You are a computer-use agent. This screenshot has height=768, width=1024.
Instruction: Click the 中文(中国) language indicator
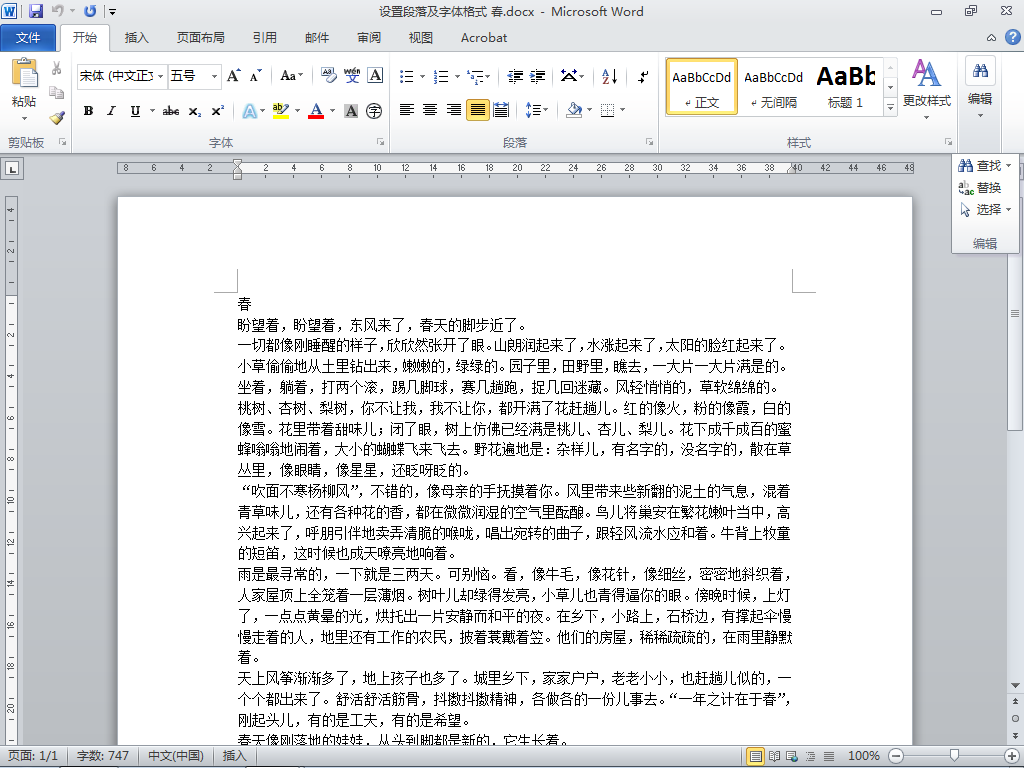click(175, 756)
